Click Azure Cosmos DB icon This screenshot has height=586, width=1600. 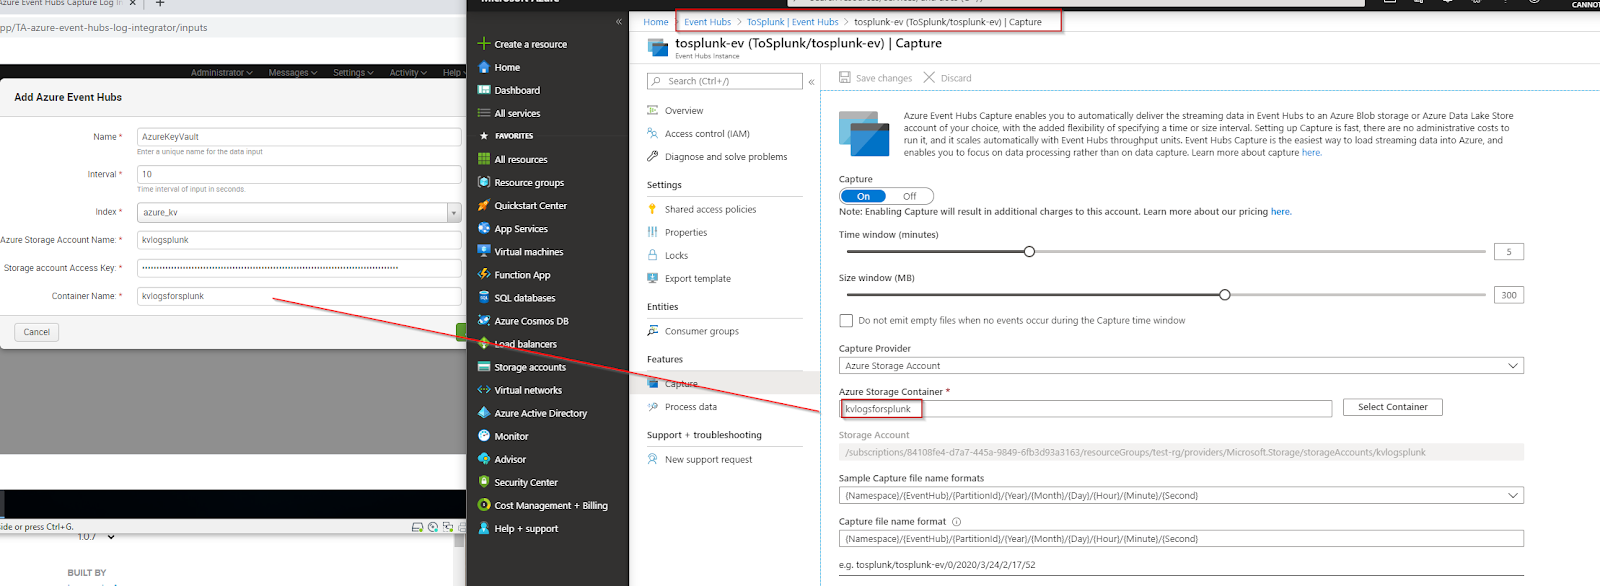coord(484,320)
